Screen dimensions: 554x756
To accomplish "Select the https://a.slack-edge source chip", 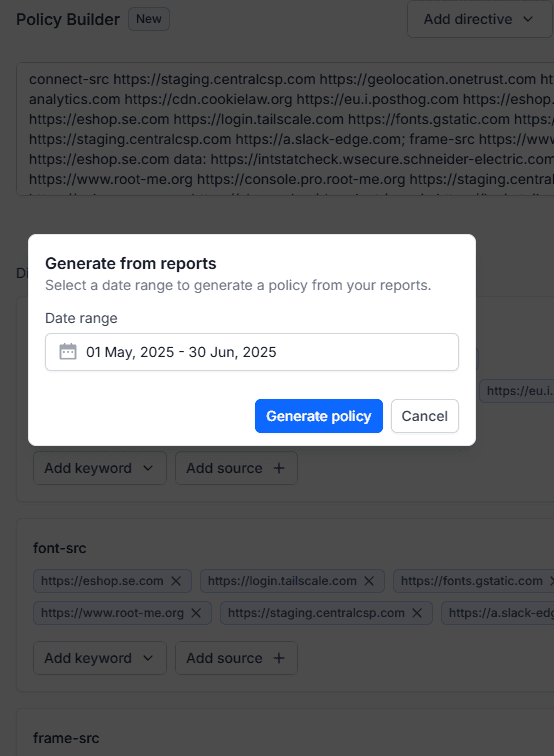I will tap(498, 613).
